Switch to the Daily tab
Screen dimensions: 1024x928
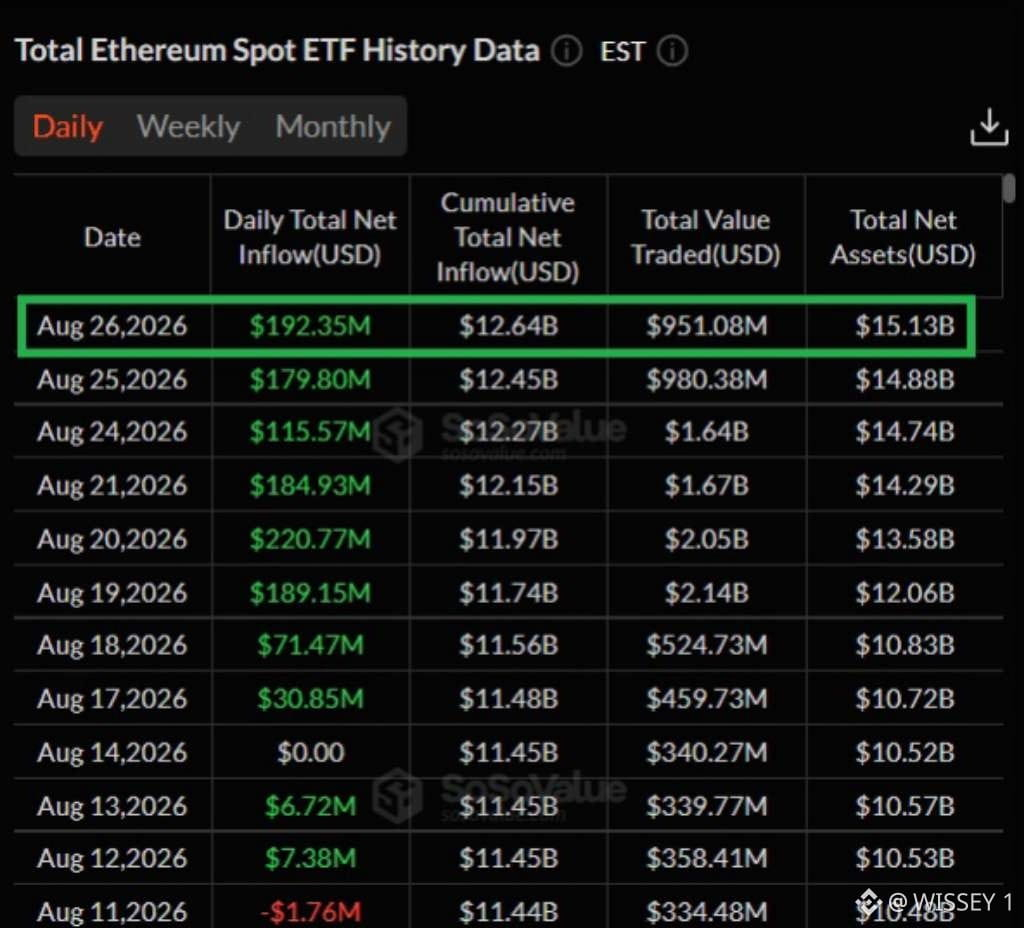pos(68,126)
